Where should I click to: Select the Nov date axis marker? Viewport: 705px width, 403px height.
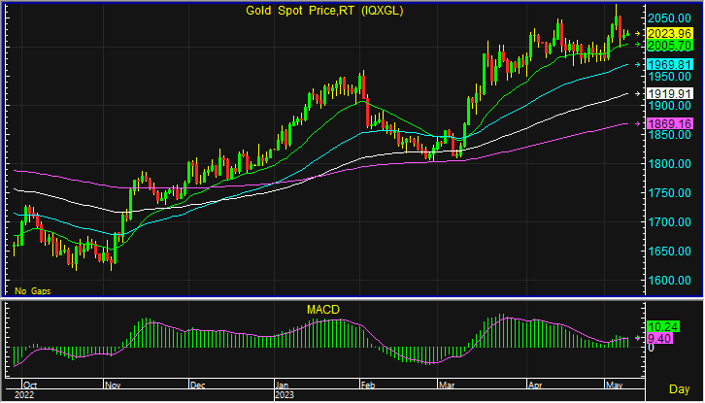pyautogui.click(x=111, y=383)
